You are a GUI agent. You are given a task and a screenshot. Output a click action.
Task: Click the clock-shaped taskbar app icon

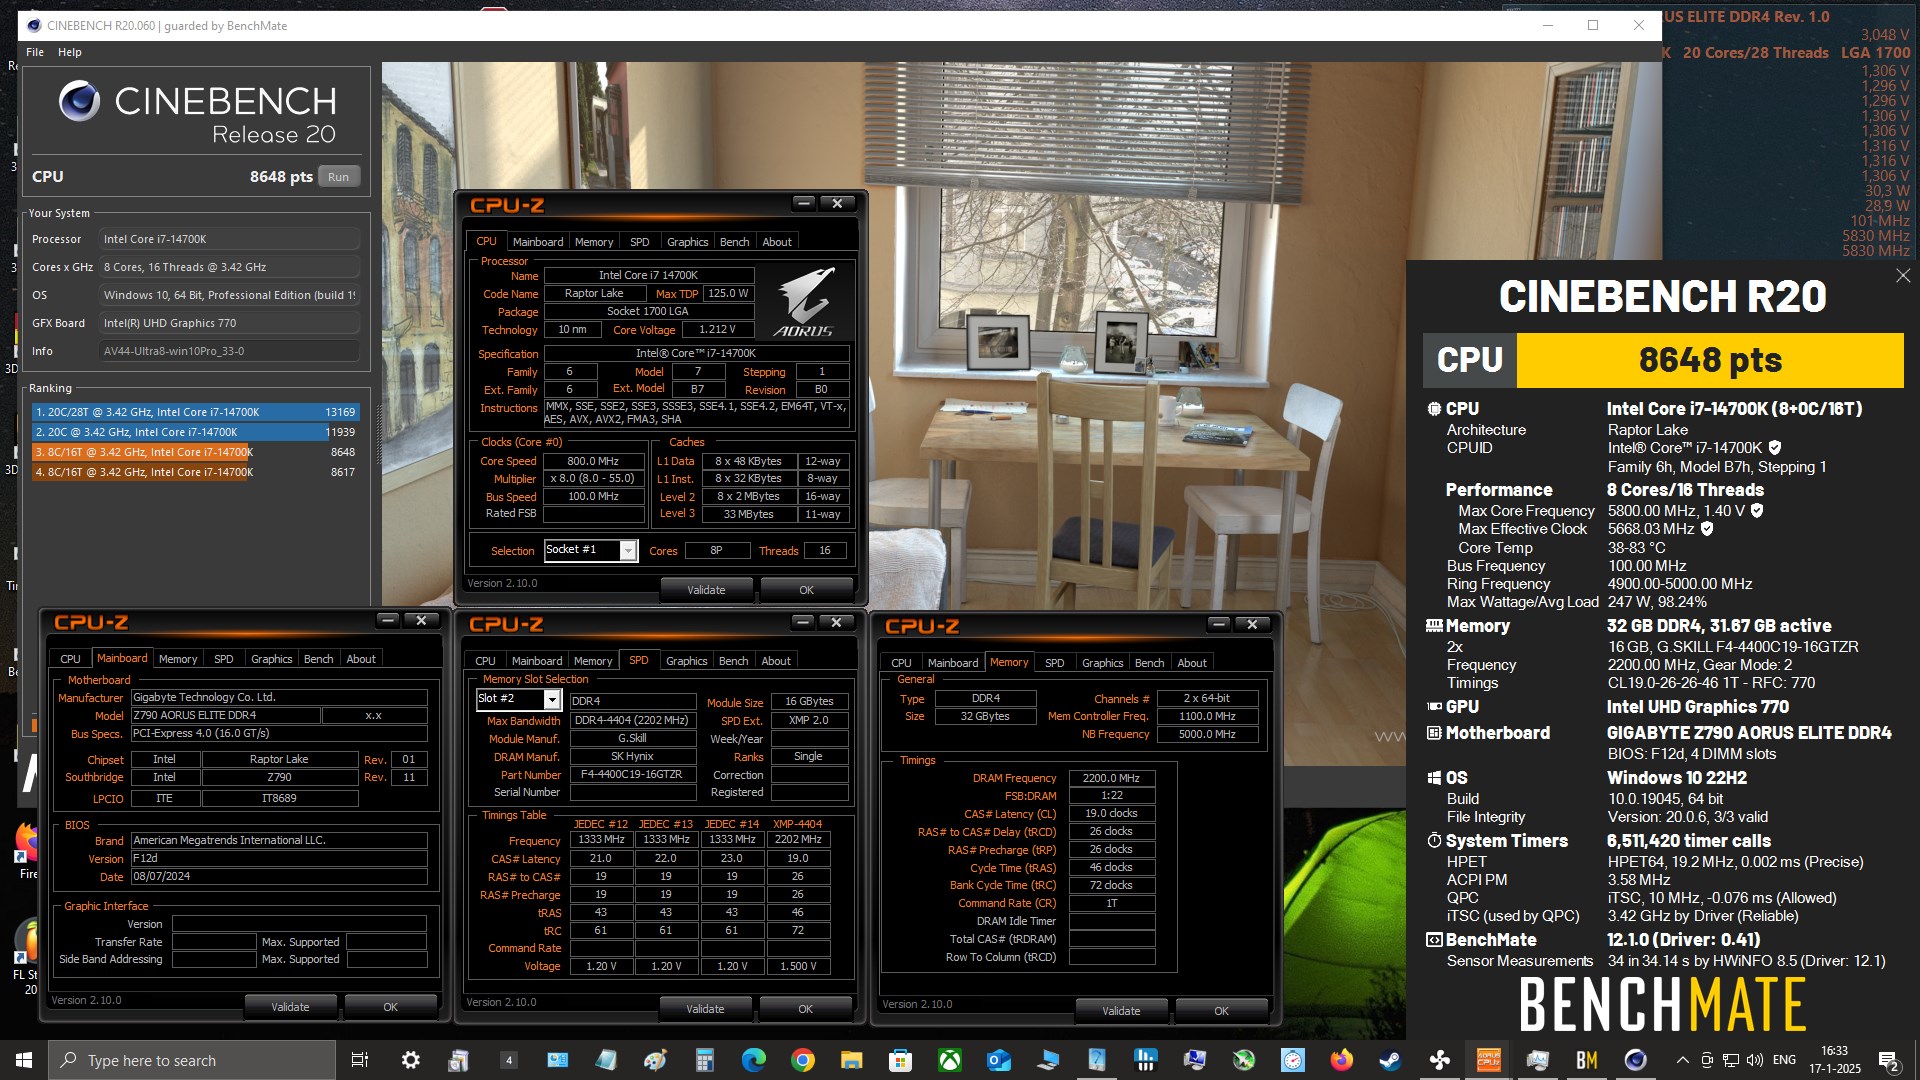pos(1292,1060)
